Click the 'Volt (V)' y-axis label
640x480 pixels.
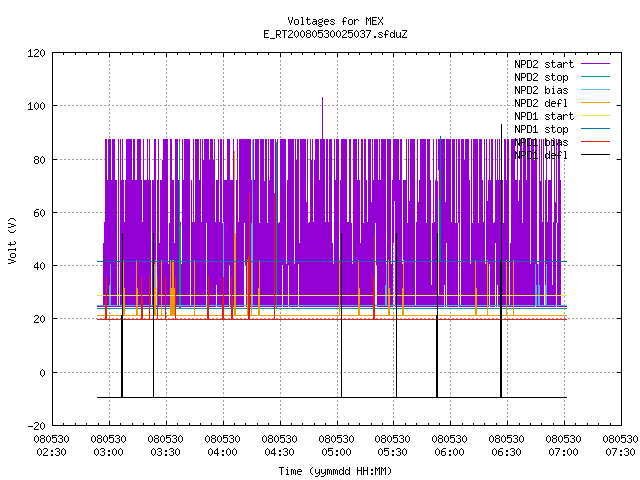(x=12, y=240)
